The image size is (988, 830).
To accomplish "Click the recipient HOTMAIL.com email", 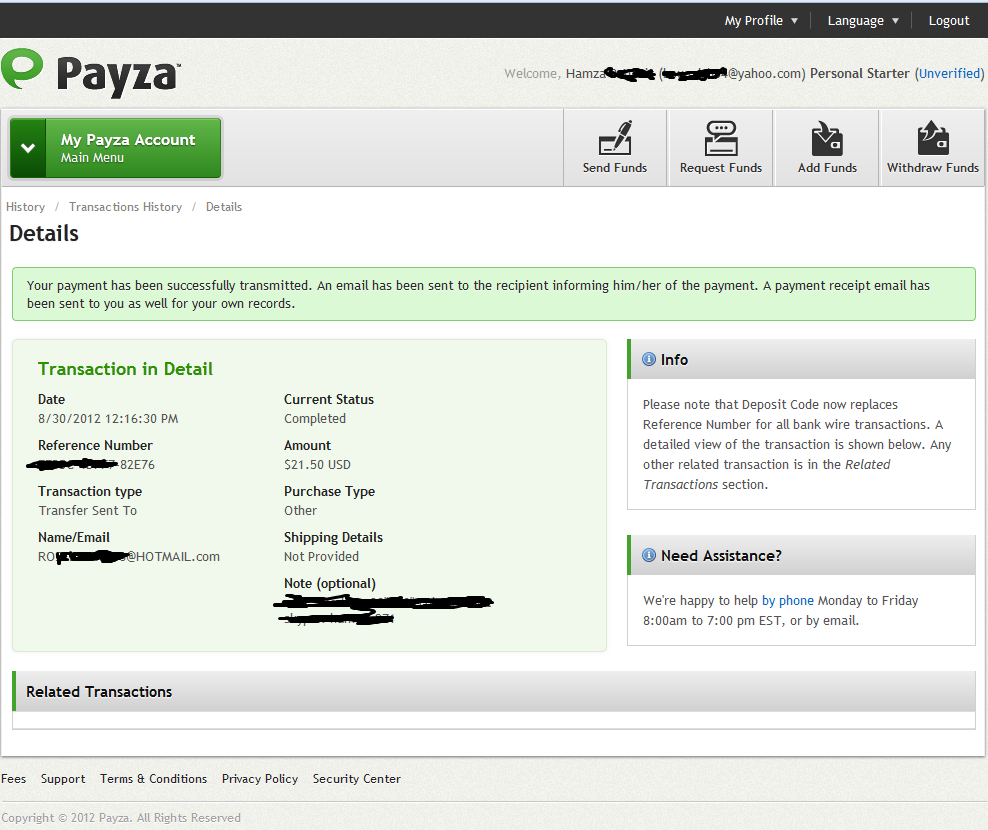I will coord(129,556).
